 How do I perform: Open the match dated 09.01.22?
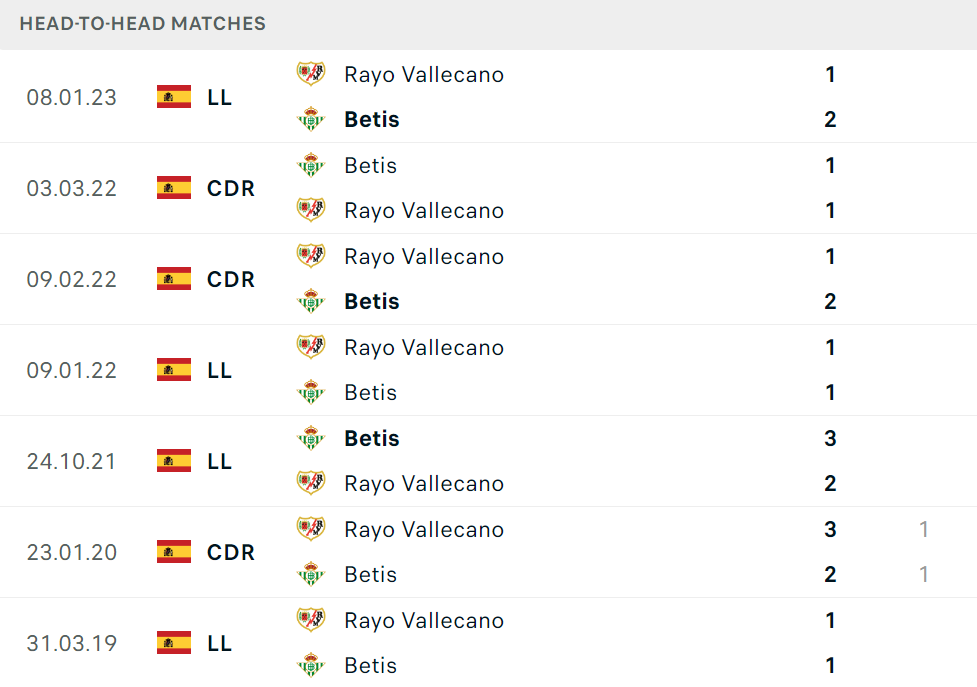[488, 370]
